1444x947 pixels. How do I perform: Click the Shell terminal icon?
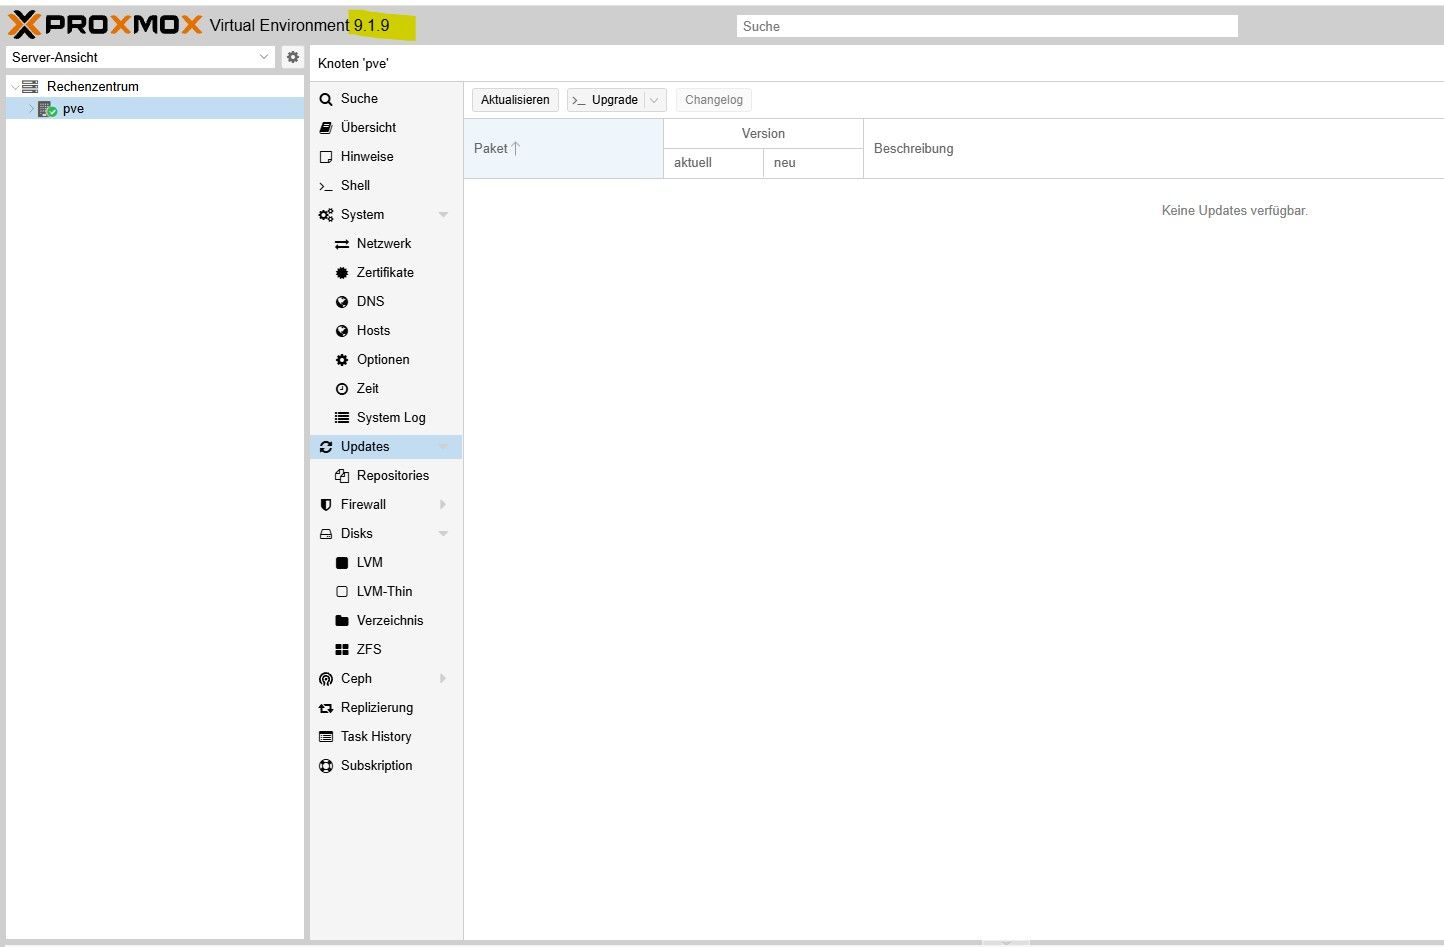tap(326, 186)
